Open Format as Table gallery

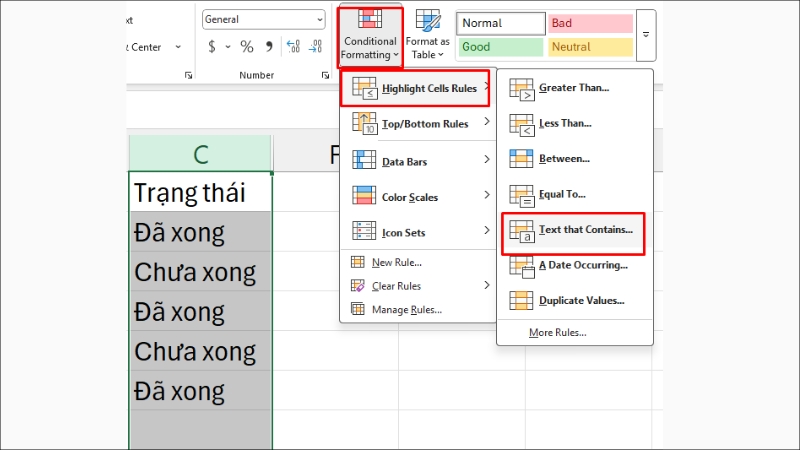[x=428, y=35]
